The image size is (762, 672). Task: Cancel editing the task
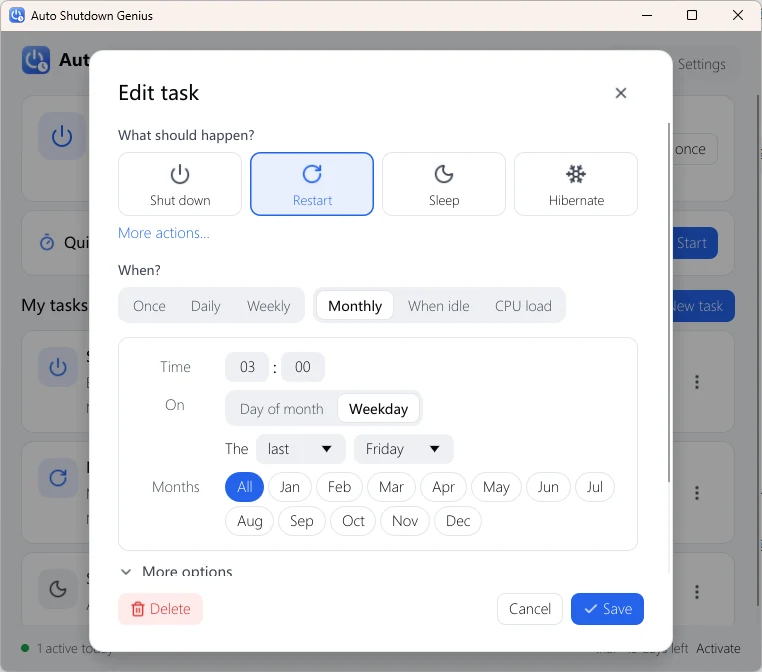[x=530, y=609]
